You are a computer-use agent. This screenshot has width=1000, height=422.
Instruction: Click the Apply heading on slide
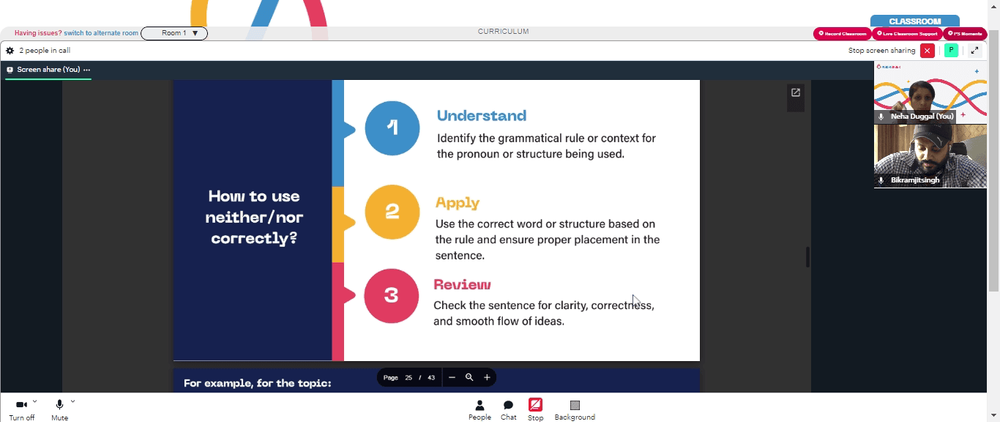pyautogui.click(x=457, y=203)
